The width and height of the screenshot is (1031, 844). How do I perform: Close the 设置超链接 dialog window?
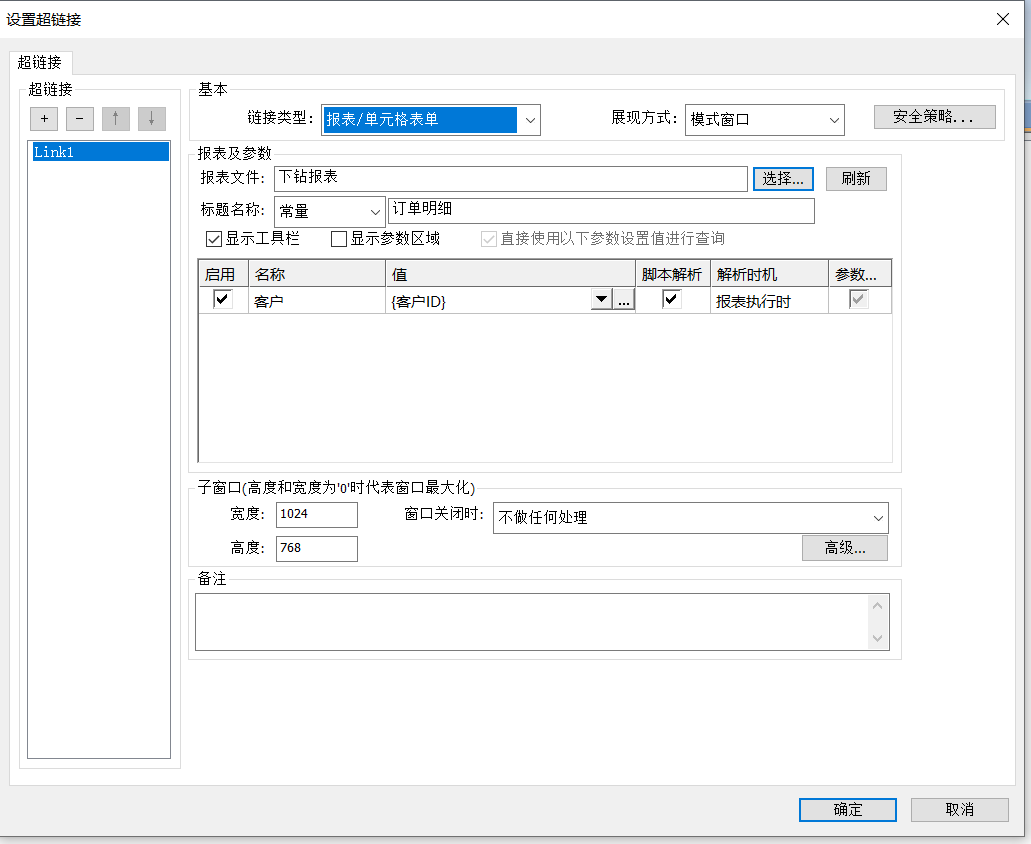(x=1003, y=19)
